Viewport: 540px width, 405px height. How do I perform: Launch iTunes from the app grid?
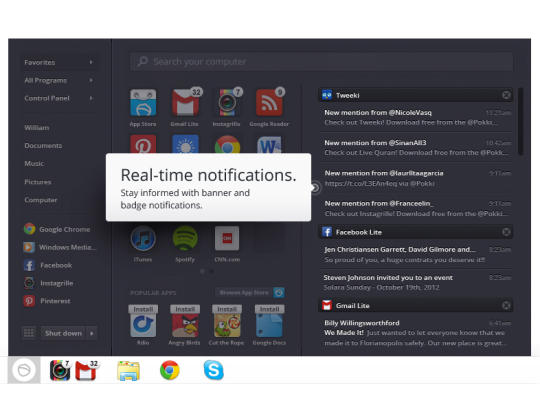tap(143, 238)
